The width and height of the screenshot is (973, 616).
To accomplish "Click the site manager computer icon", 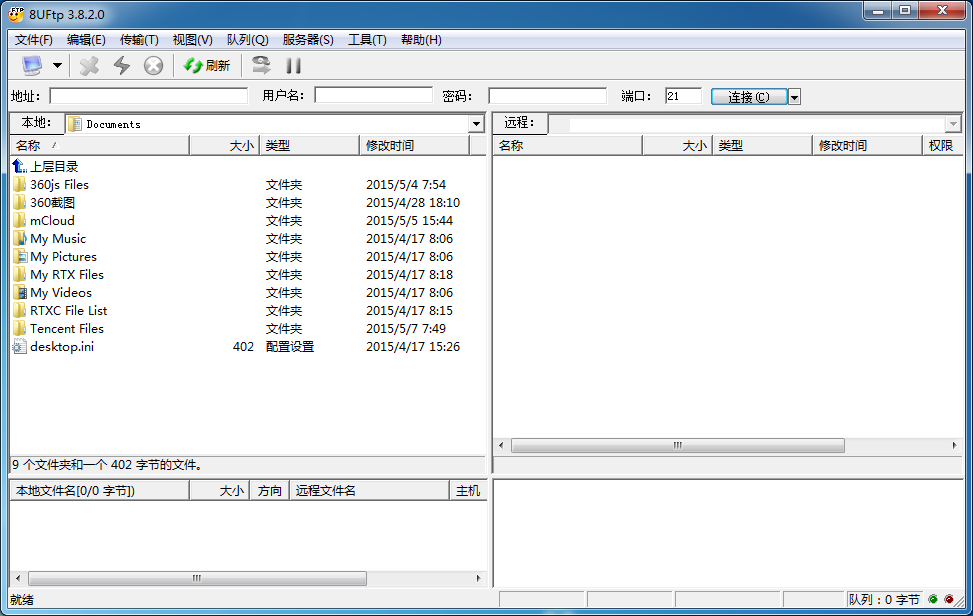I will pyautogui.click(x=32, y=66).
